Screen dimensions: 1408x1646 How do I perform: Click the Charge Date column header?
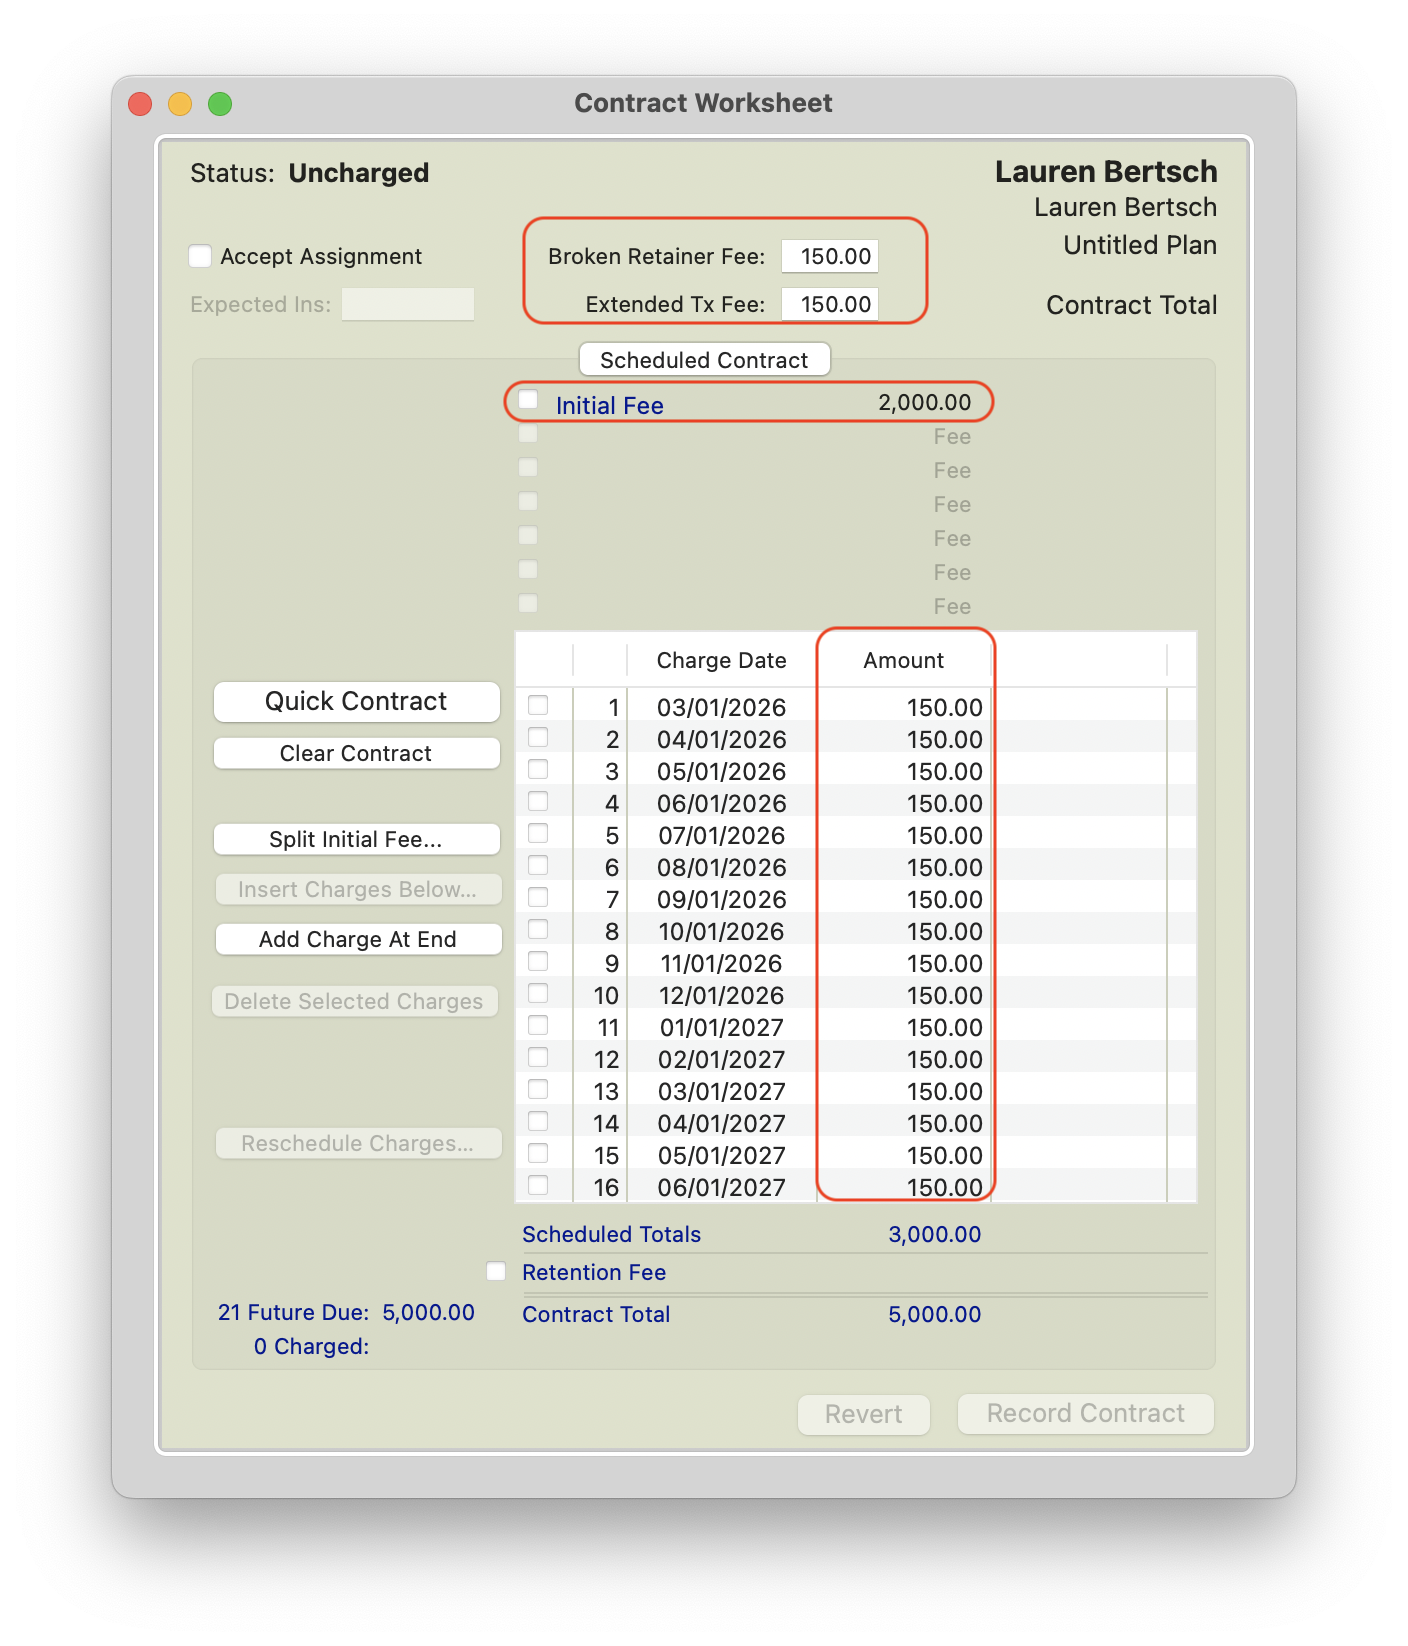722,660
